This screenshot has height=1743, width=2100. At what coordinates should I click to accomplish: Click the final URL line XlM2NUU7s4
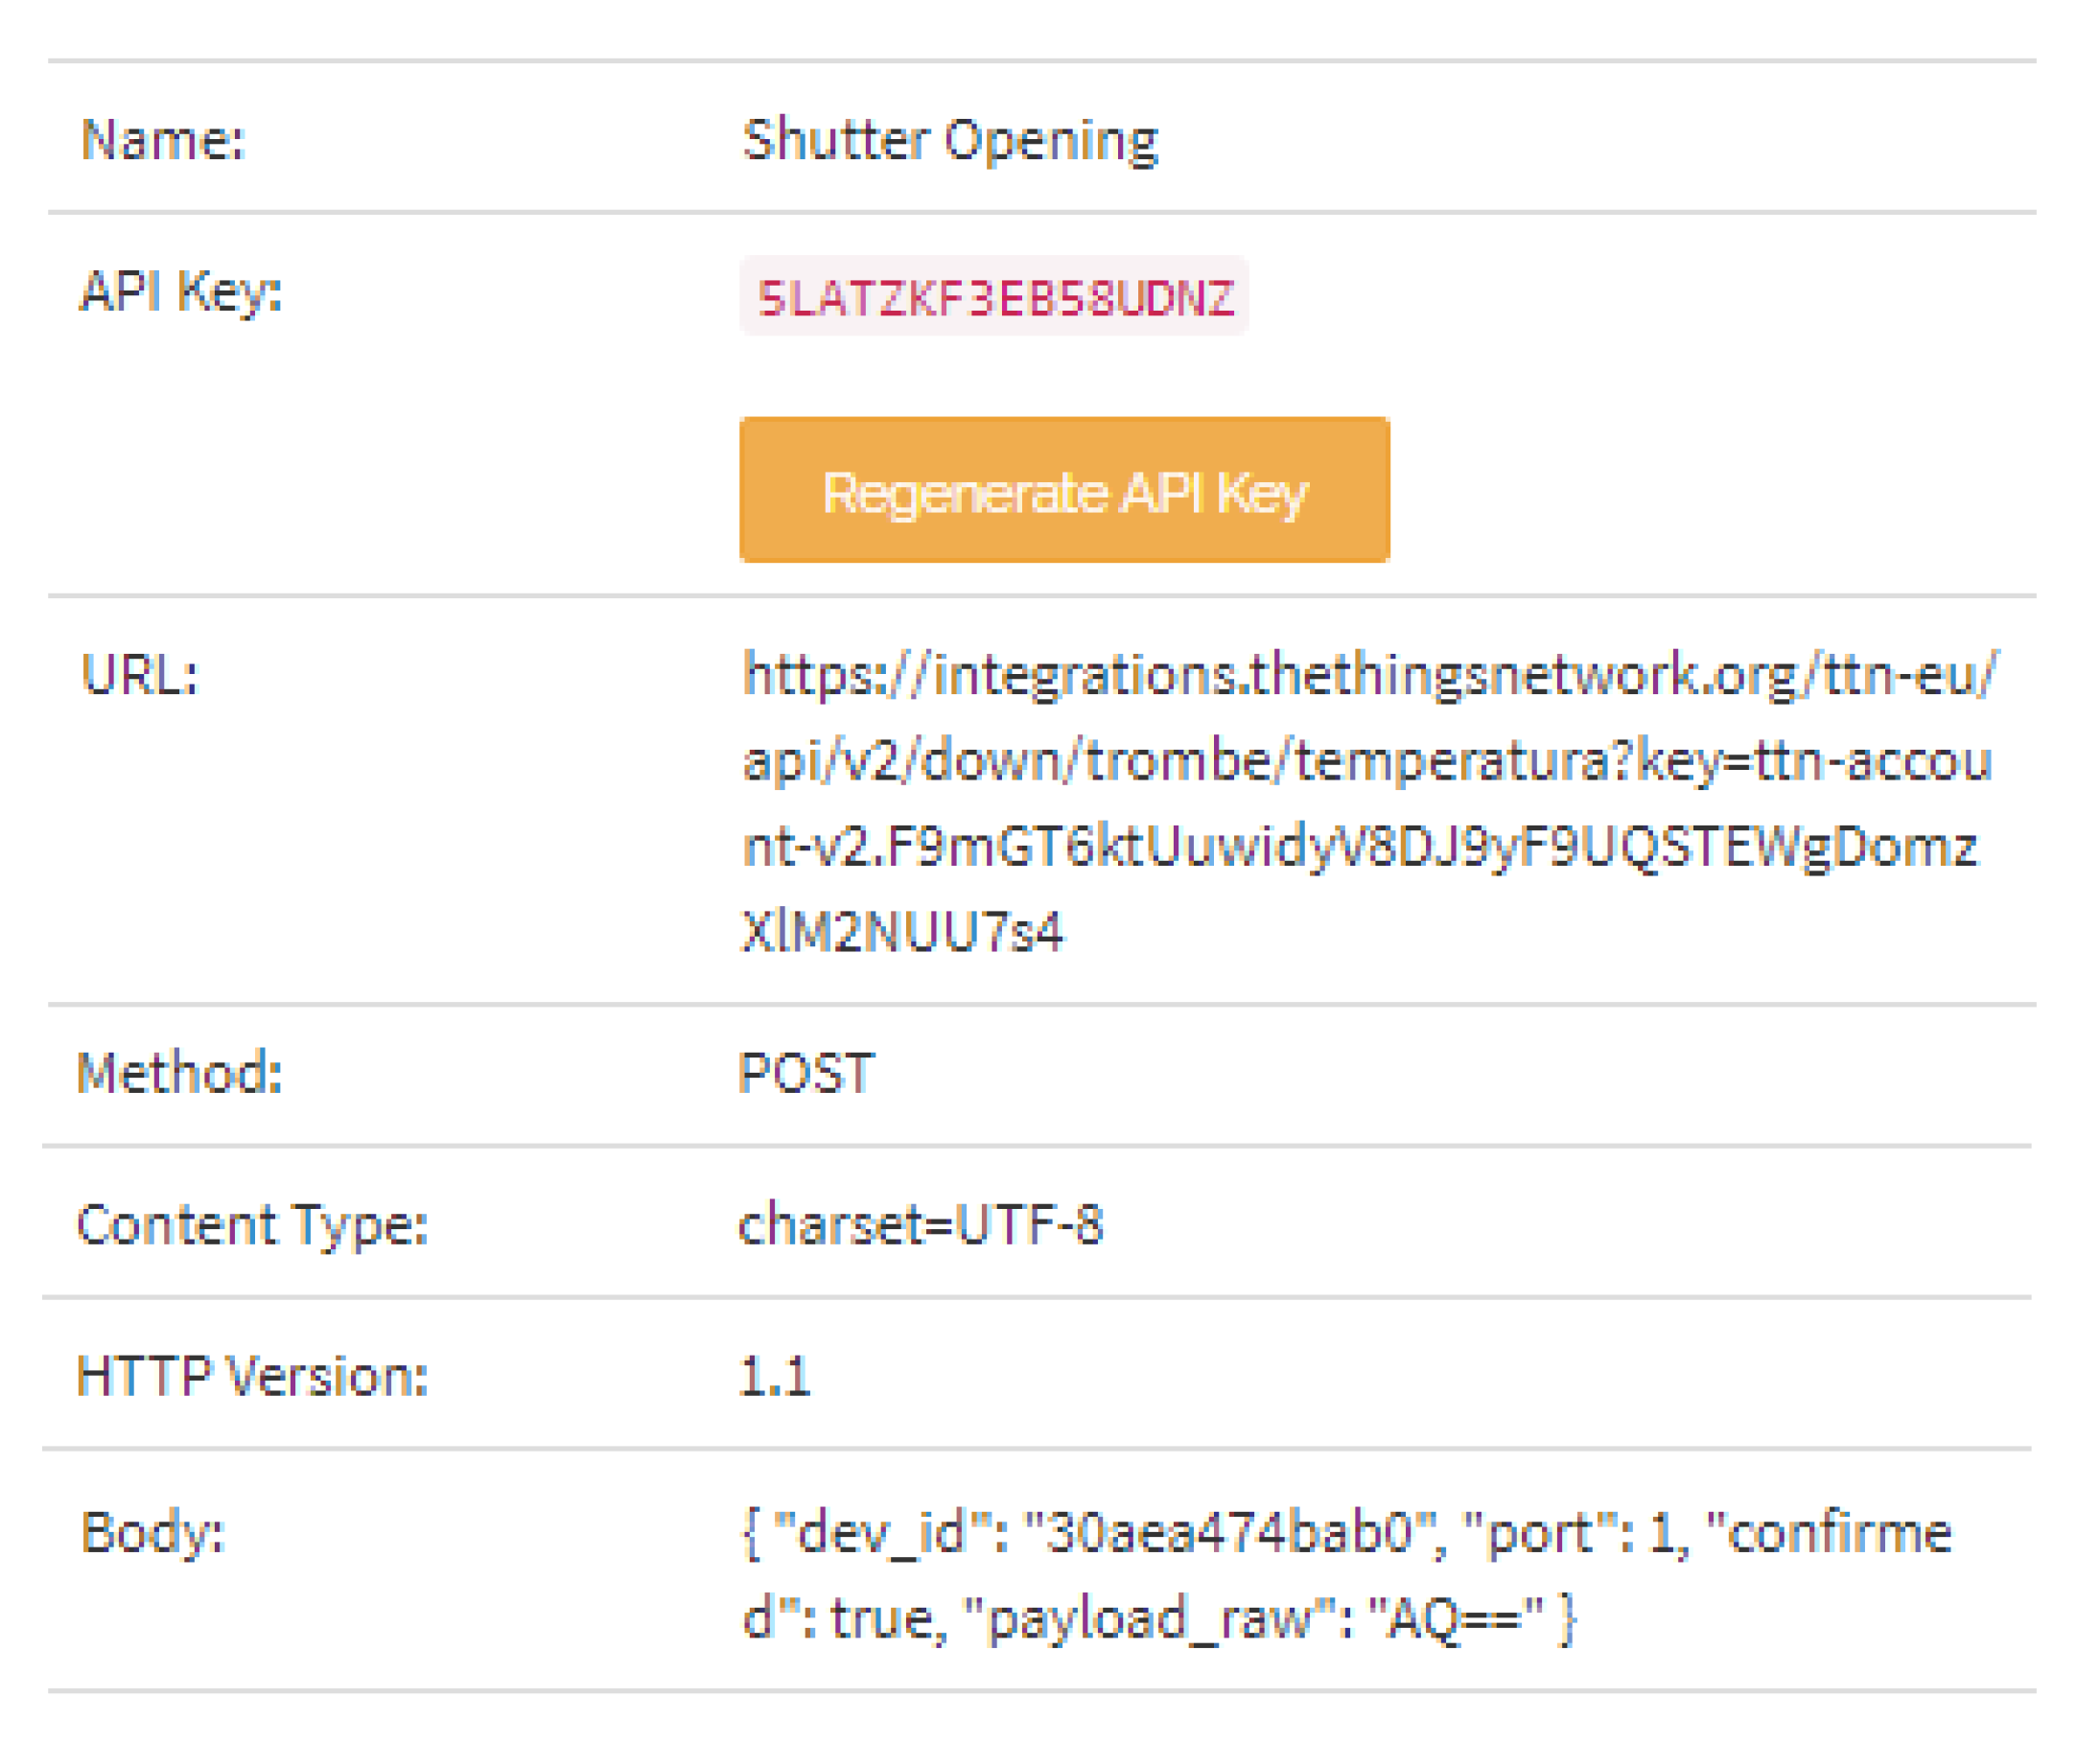(x=902, y=932)
